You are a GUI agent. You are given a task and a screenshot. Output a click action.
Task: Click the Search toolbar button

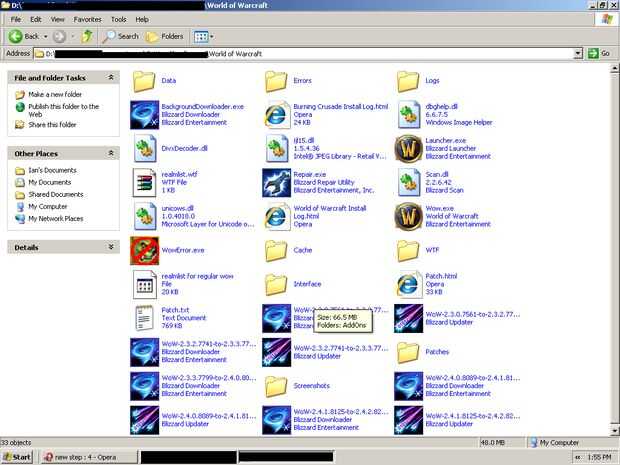point(121,36)
